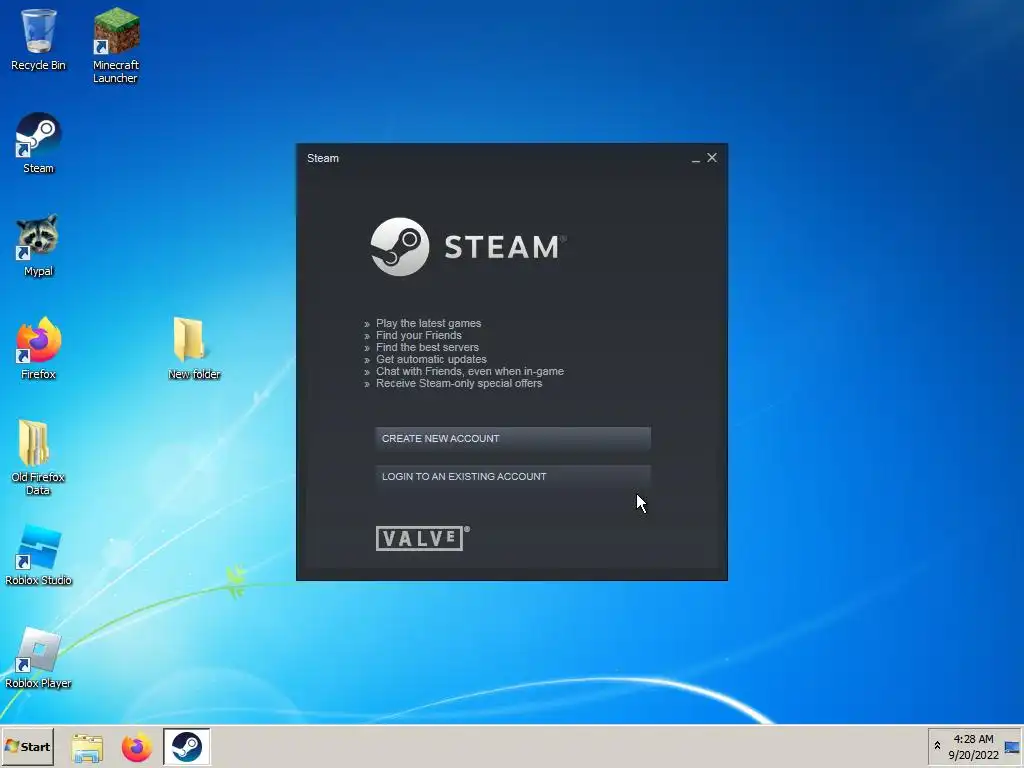Open Windows Explorer from the taskbar
The image size is (1024, 768).
87,747
